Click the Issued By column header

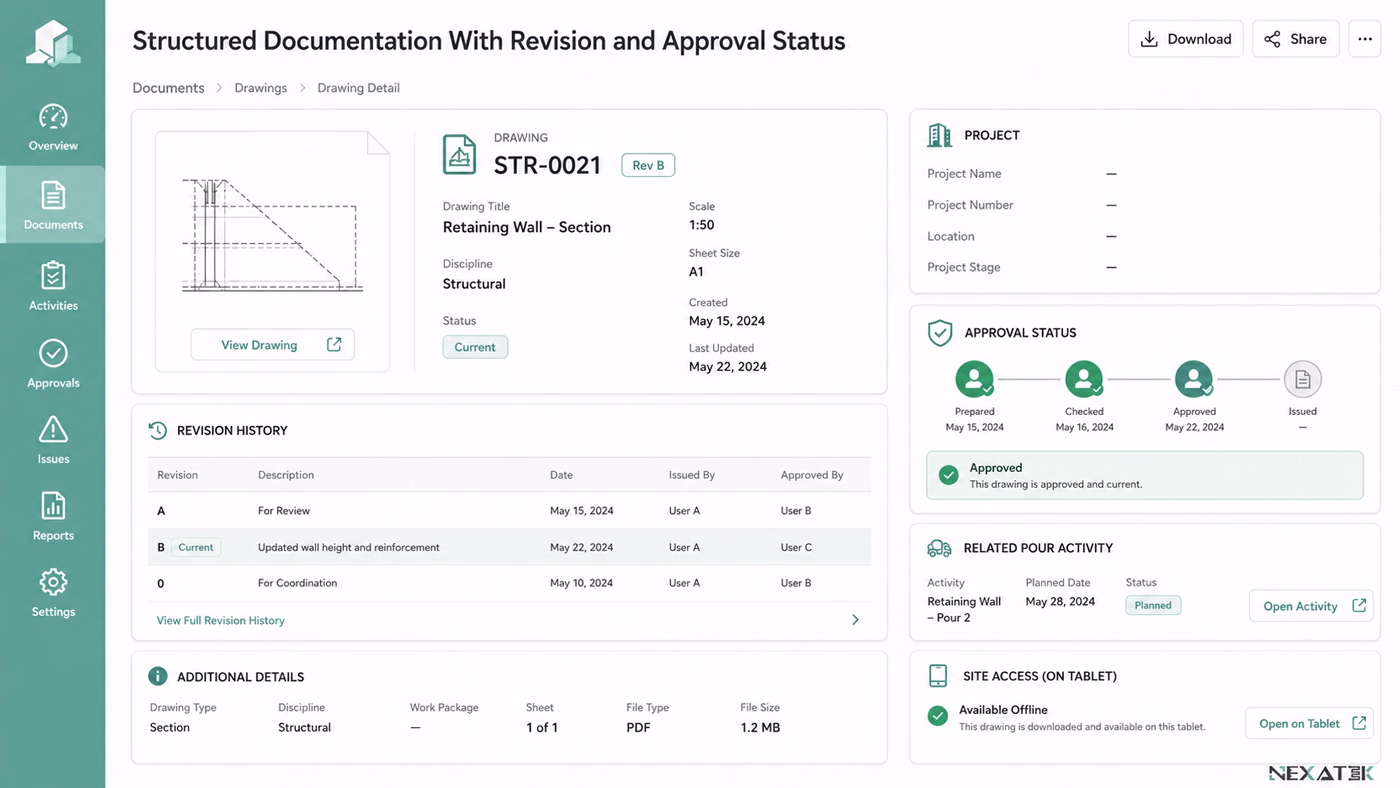tap(692, 475)
